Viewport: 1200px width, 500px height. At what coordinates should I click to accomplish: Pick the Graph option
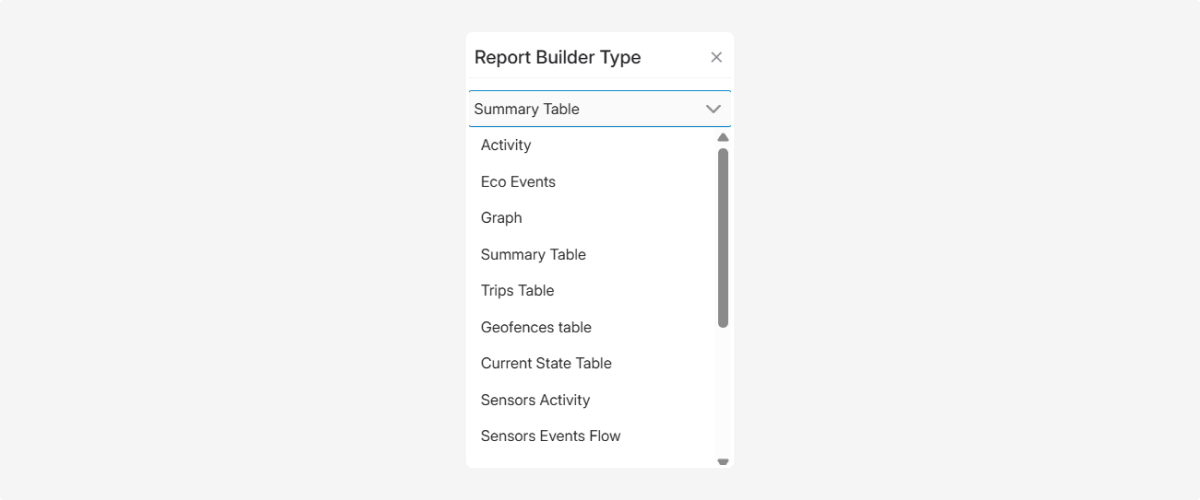point(501,218)
